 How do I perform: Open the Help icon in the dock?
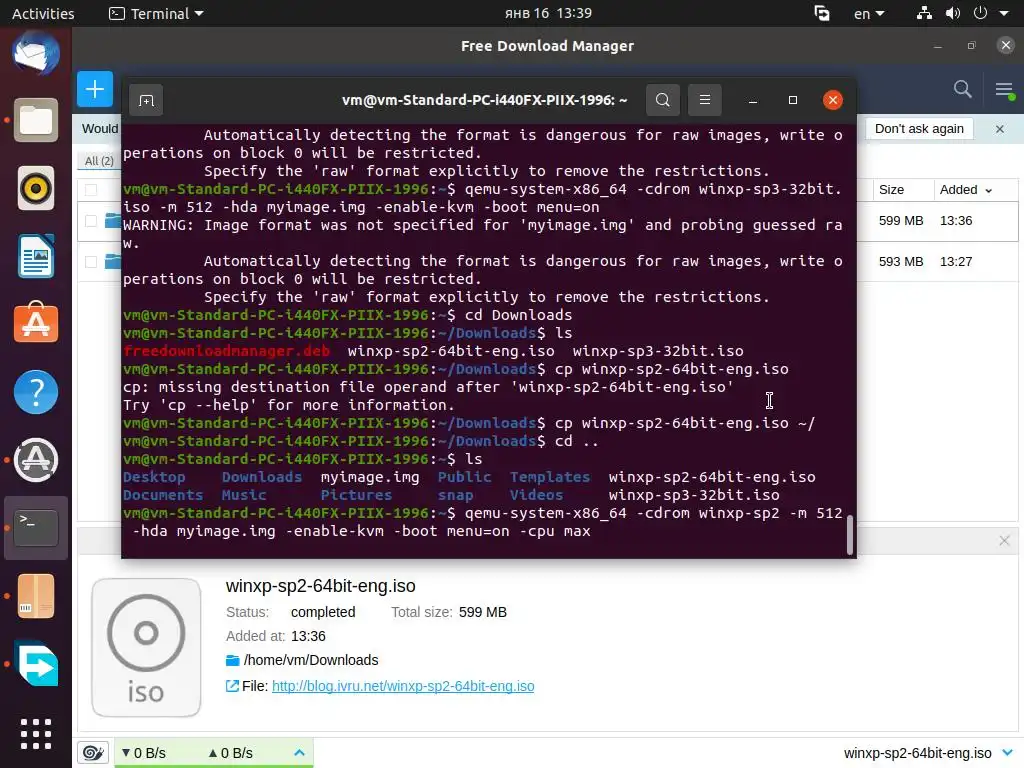point(36,392)
